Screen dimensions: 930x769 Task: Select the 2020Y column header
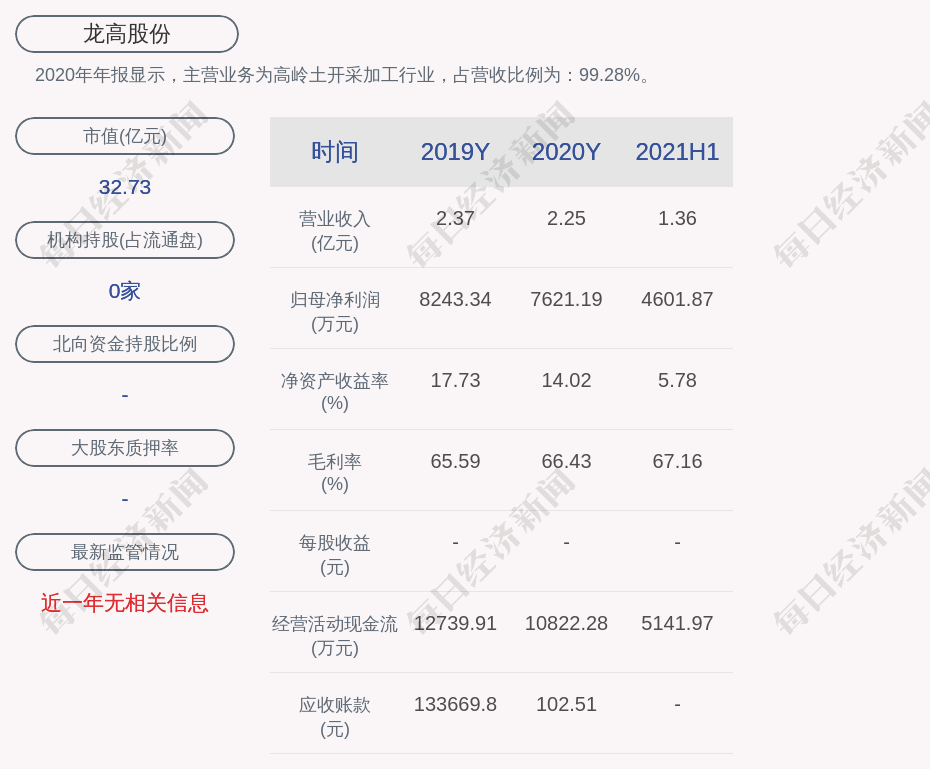(x=566, y=152)
